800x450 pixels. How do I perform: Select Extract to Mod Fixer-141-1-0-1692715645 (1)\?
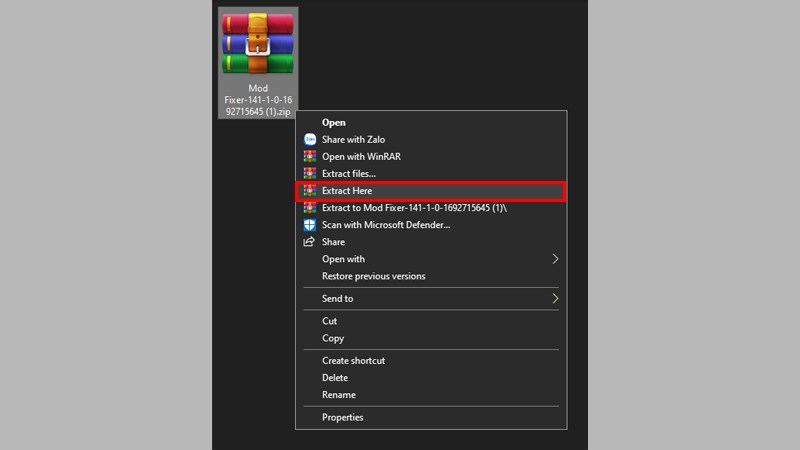(431, 208)
